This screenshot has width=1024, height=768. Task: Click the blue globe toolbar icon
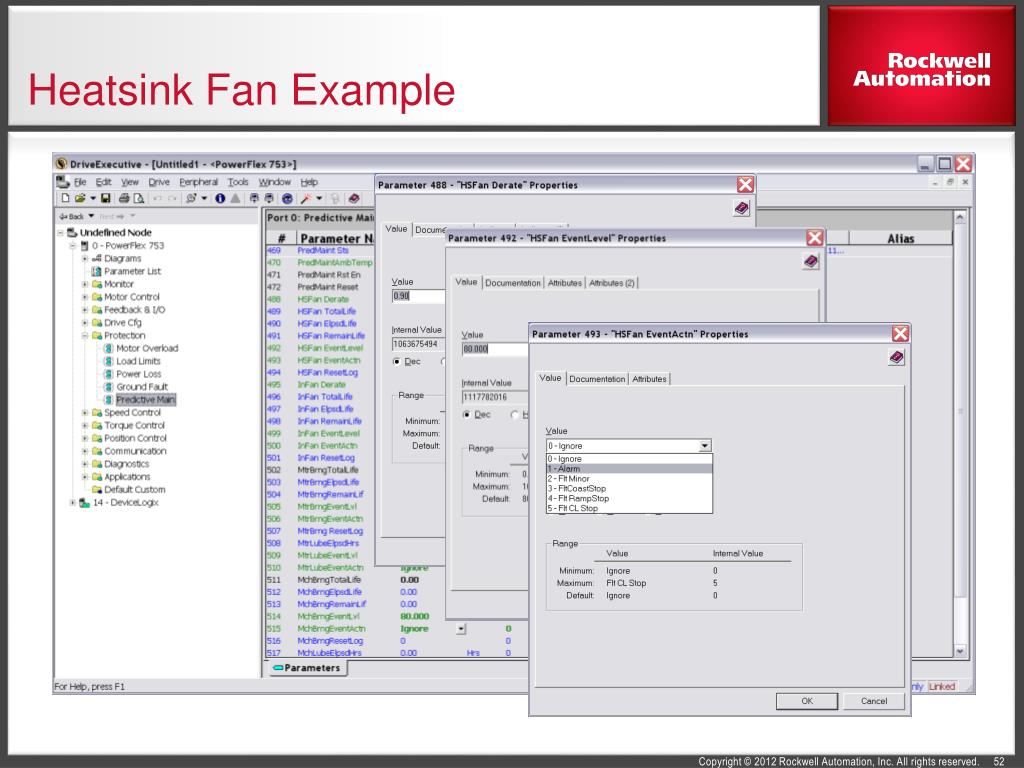tap(287, 198)
